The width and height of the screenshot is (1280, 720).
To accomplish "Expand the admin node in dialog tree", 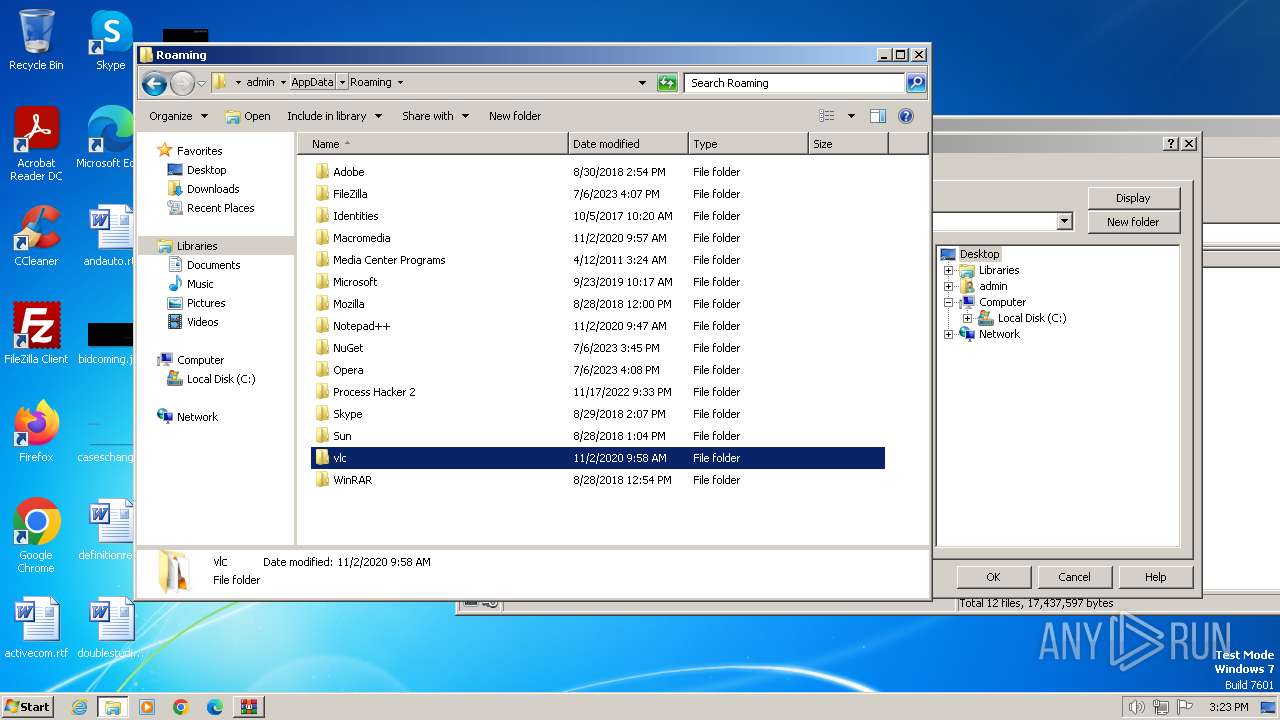I will [x=948, y=286].
